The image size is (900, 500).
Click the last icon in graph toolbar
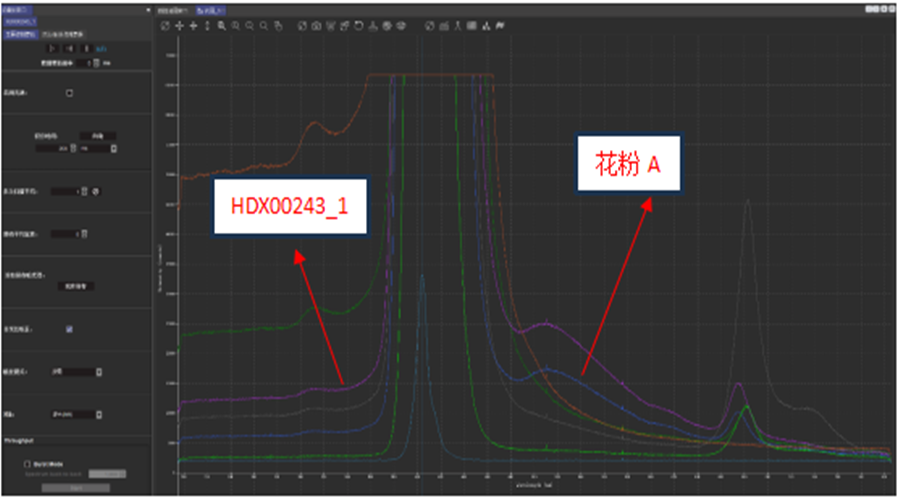[x=499, y=26]
